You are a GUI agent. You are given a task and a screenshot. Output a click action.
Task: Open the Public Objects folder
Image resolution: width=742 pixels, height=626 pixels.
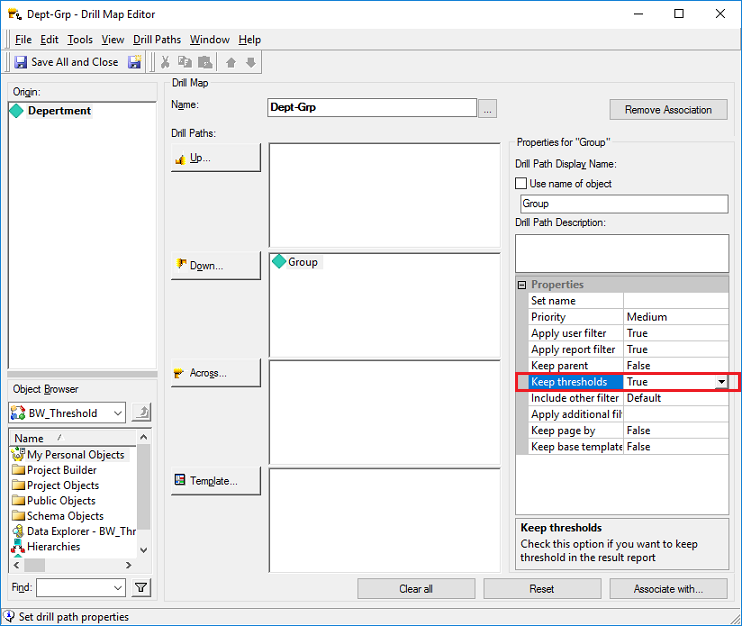click(54, 501)
